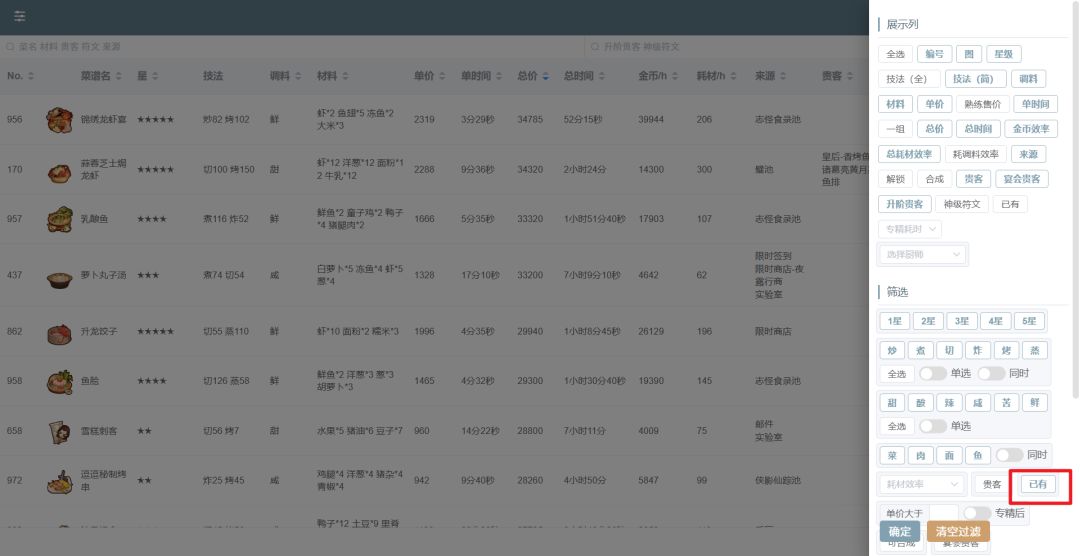This screenshot has width=1080, height=556.
Task: Click the 单价大于 price input field
Action: coord(943,513)
